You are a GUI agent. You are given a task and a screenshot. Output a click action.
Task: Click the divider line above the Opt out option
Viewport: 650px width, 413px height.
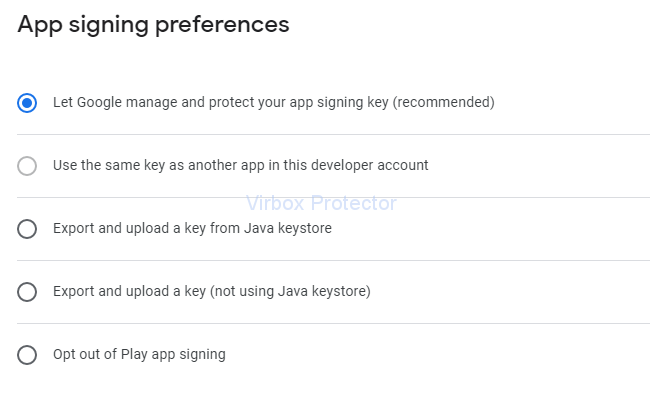point(332,323)
